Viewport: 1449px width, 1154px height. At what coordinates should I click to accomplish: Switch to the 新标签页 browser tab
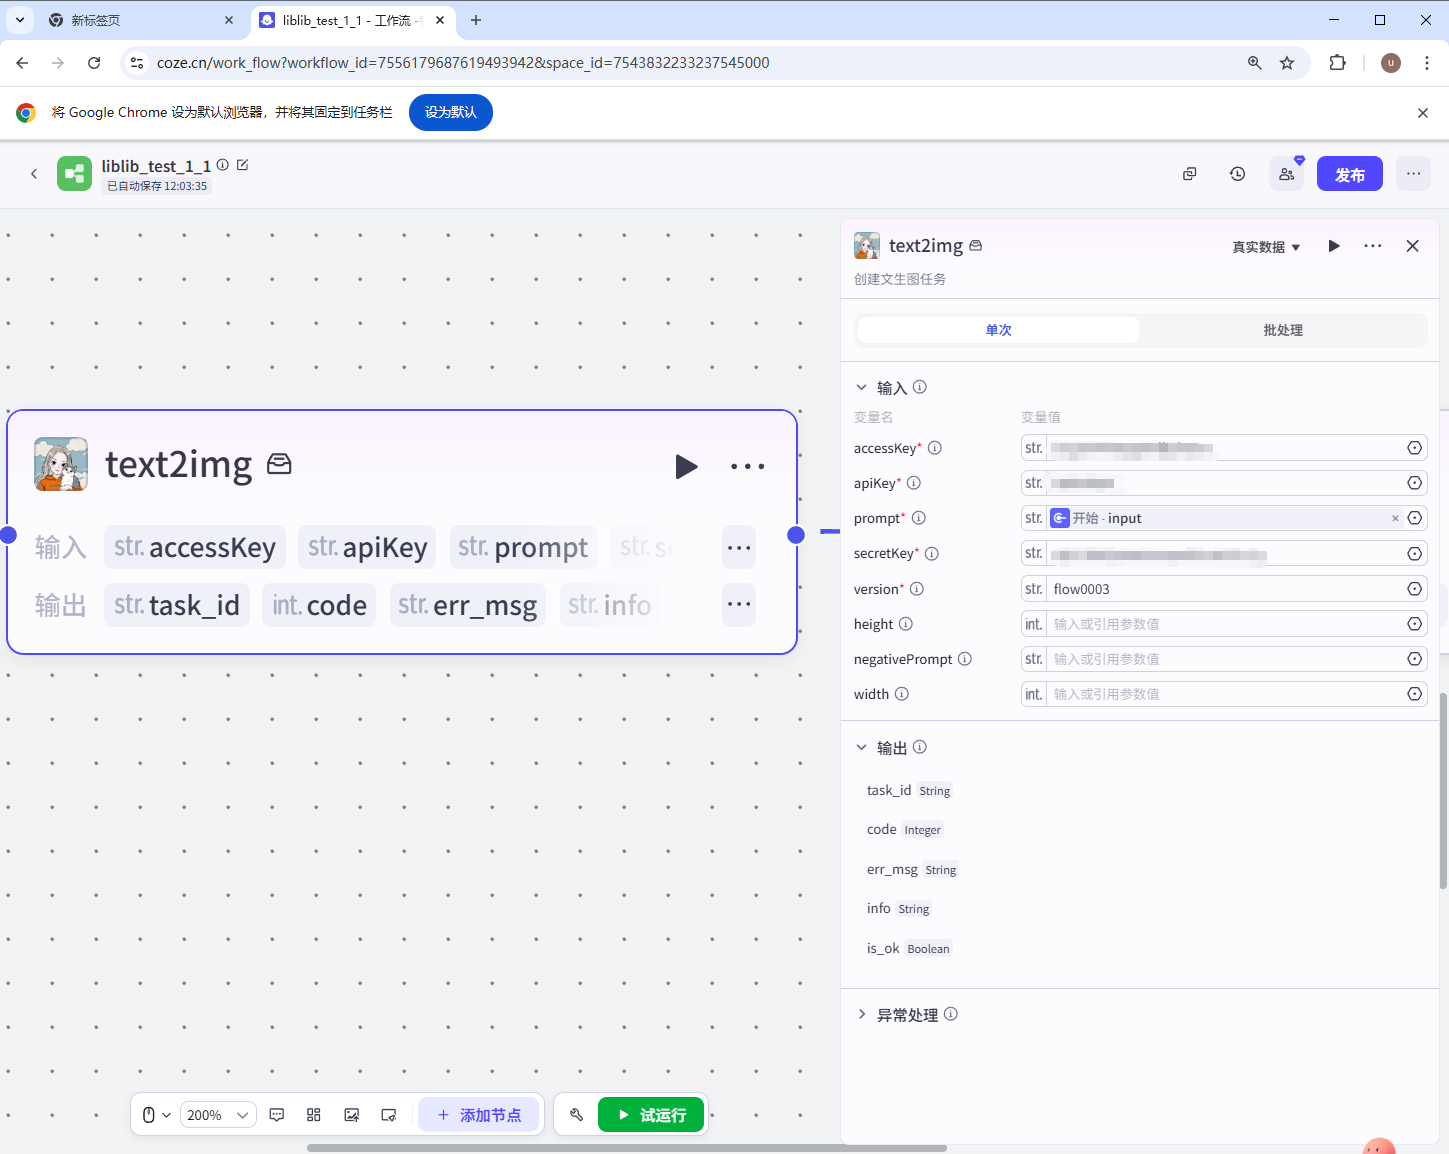point(140,20)
